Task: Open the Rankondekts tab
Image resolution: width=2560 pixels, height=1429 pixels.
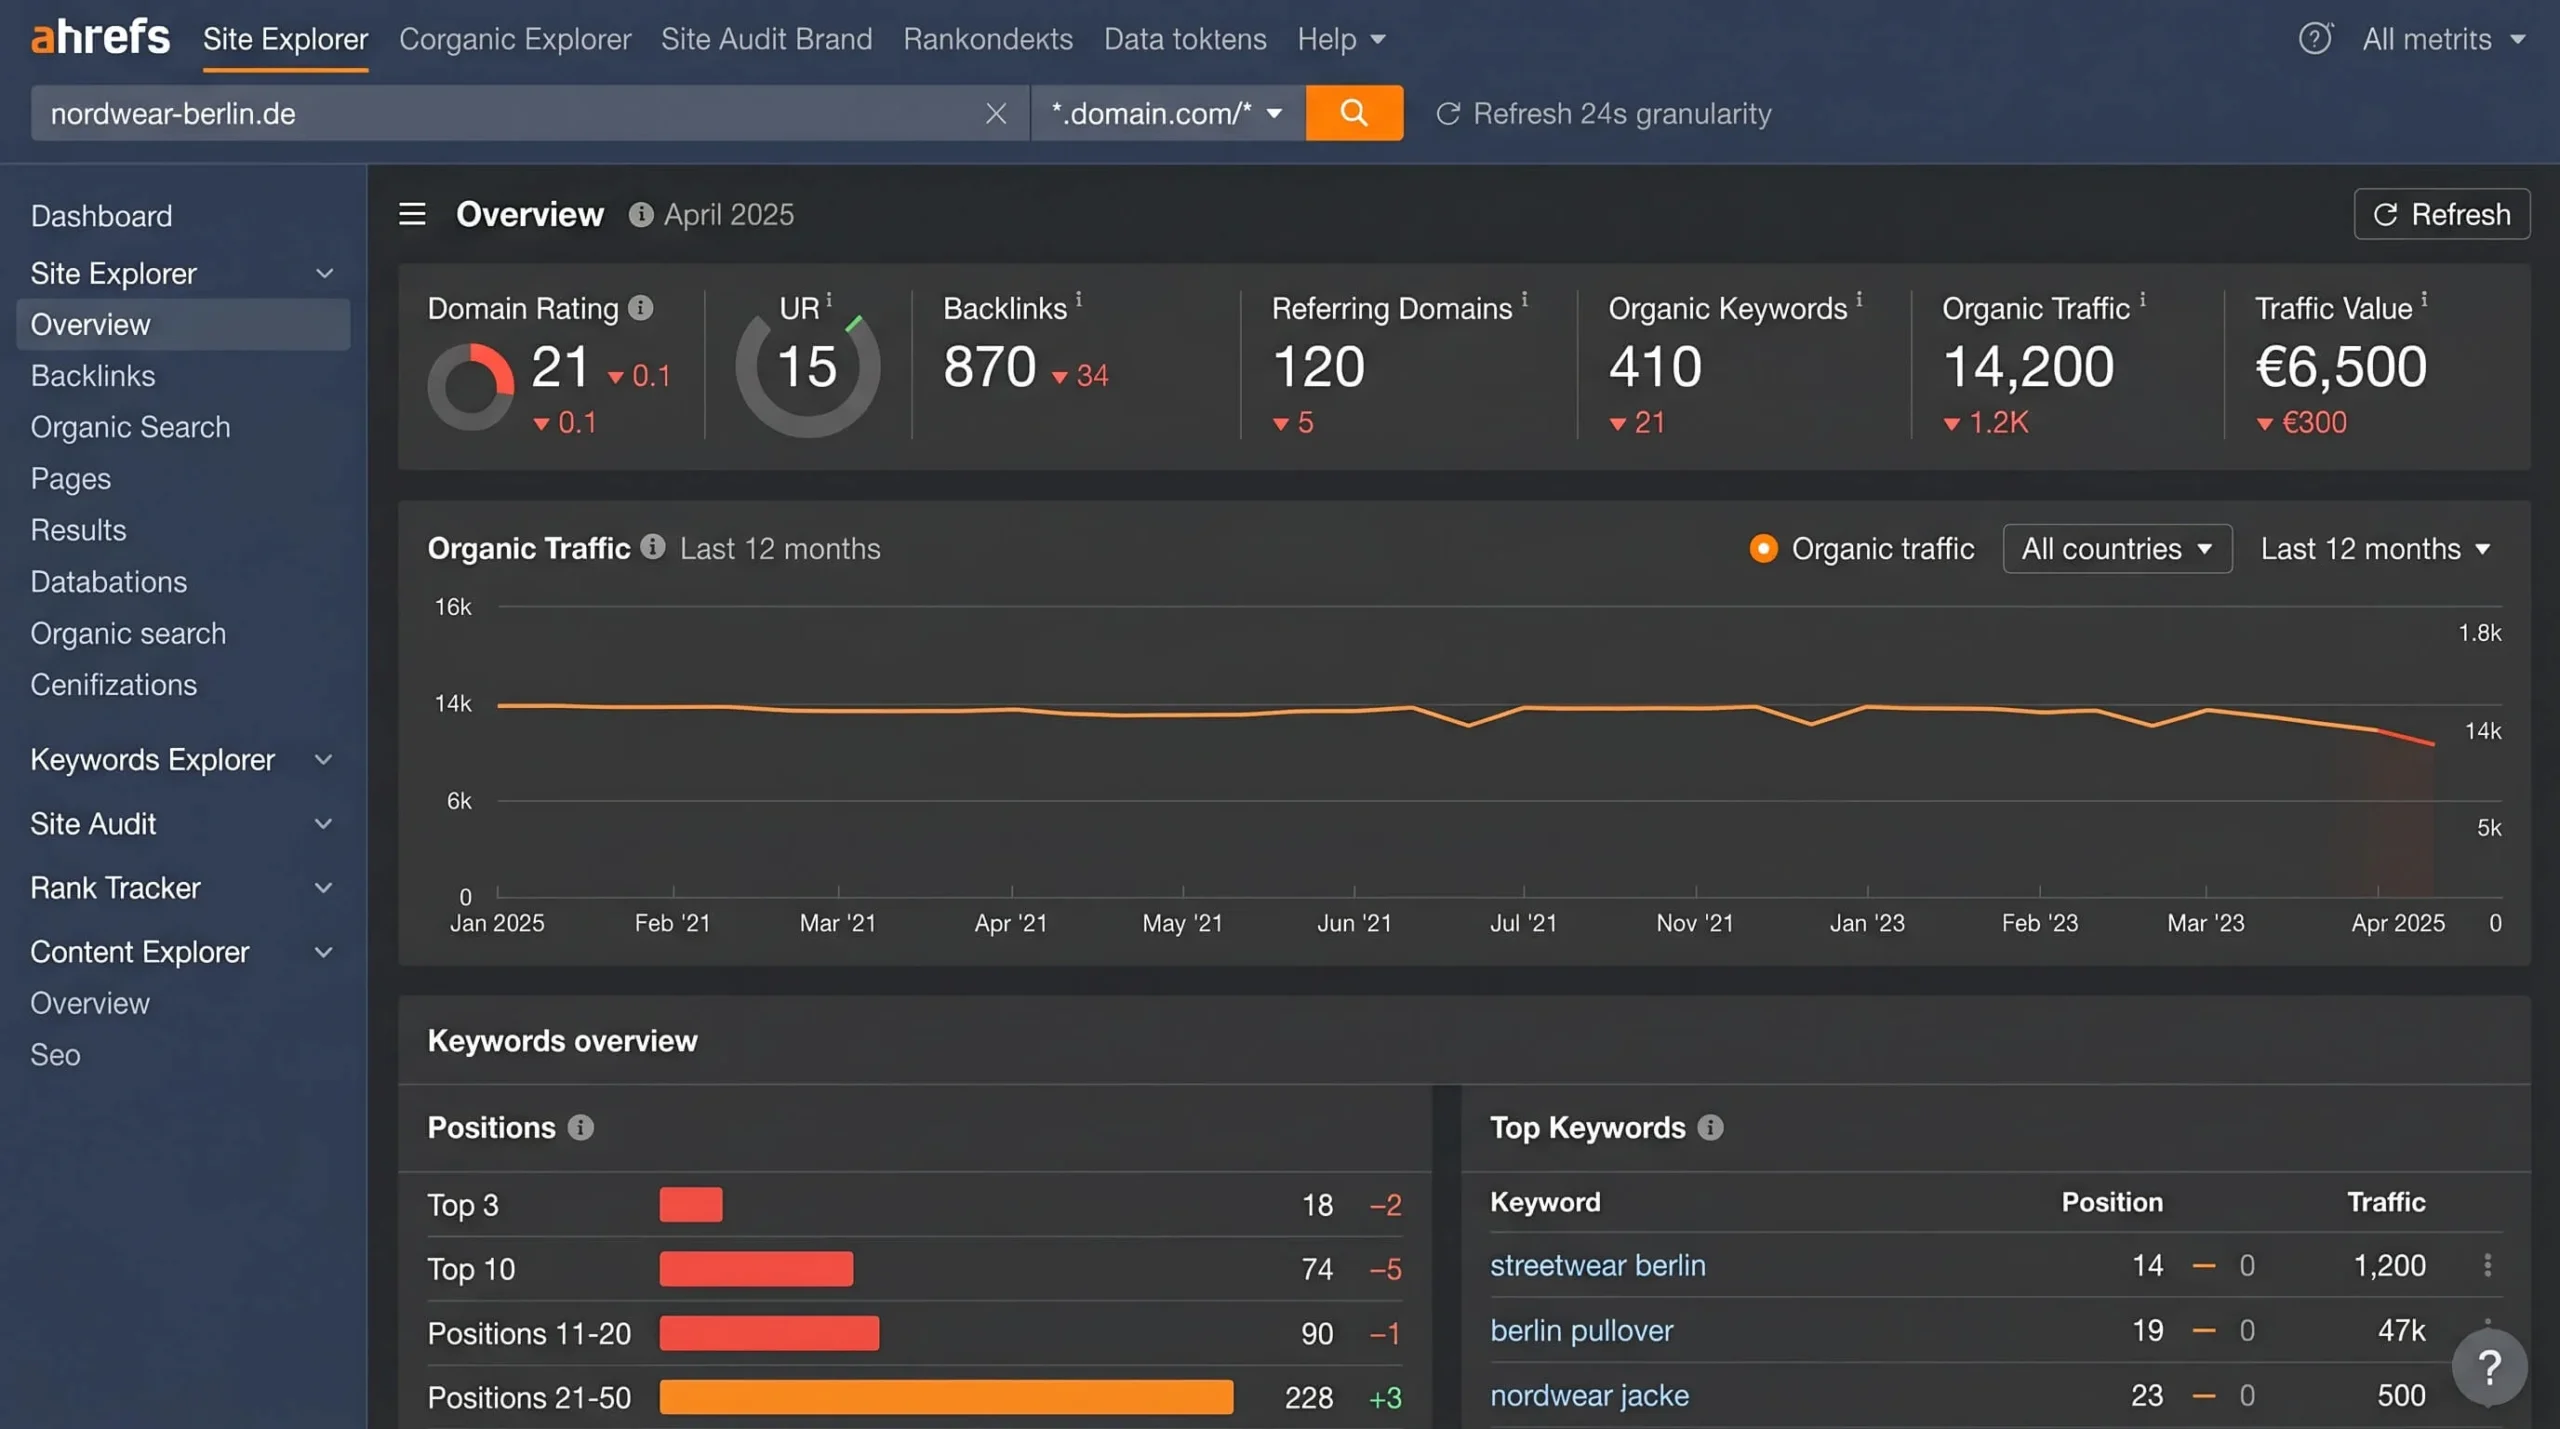Action: [988, 39]
